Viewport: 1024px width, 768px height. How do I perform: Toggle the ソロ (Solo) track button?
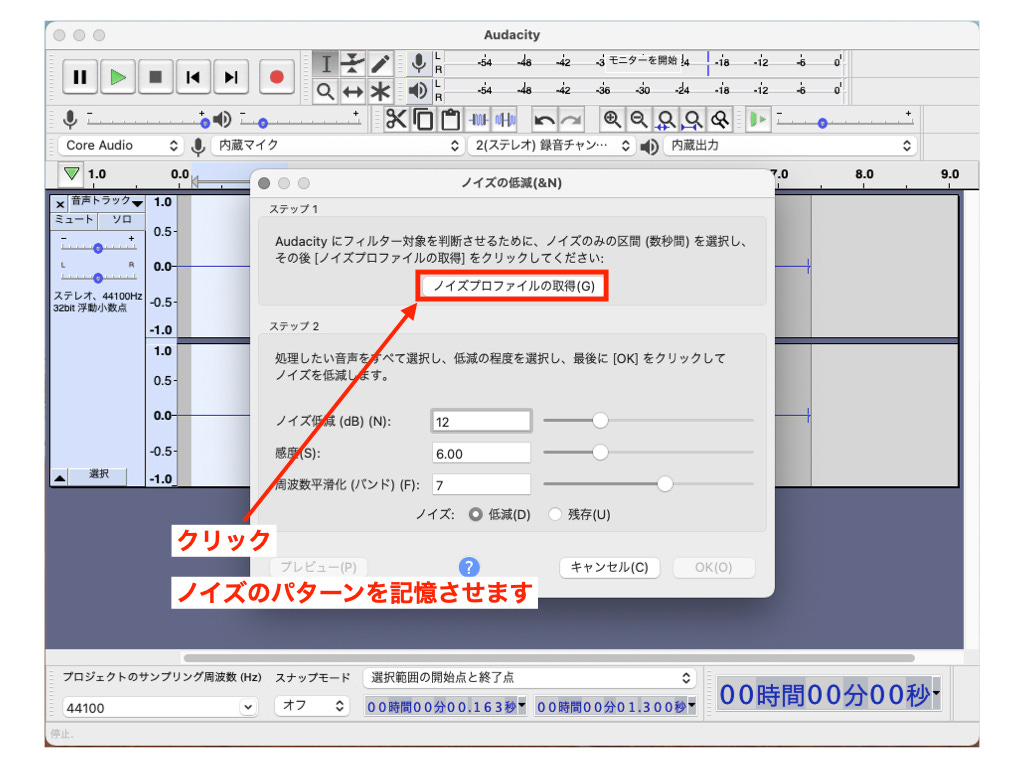tap(121, 219)
